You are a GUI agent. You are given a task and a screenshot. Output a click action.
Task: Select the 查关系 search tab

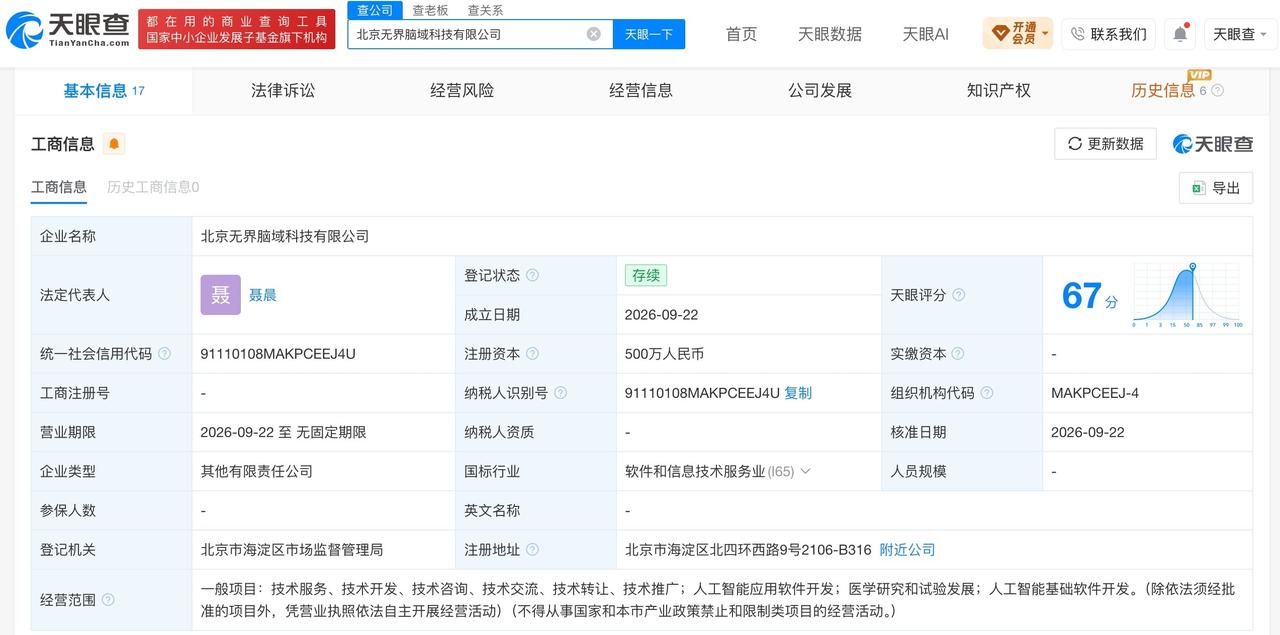click(x=485, y=10)
